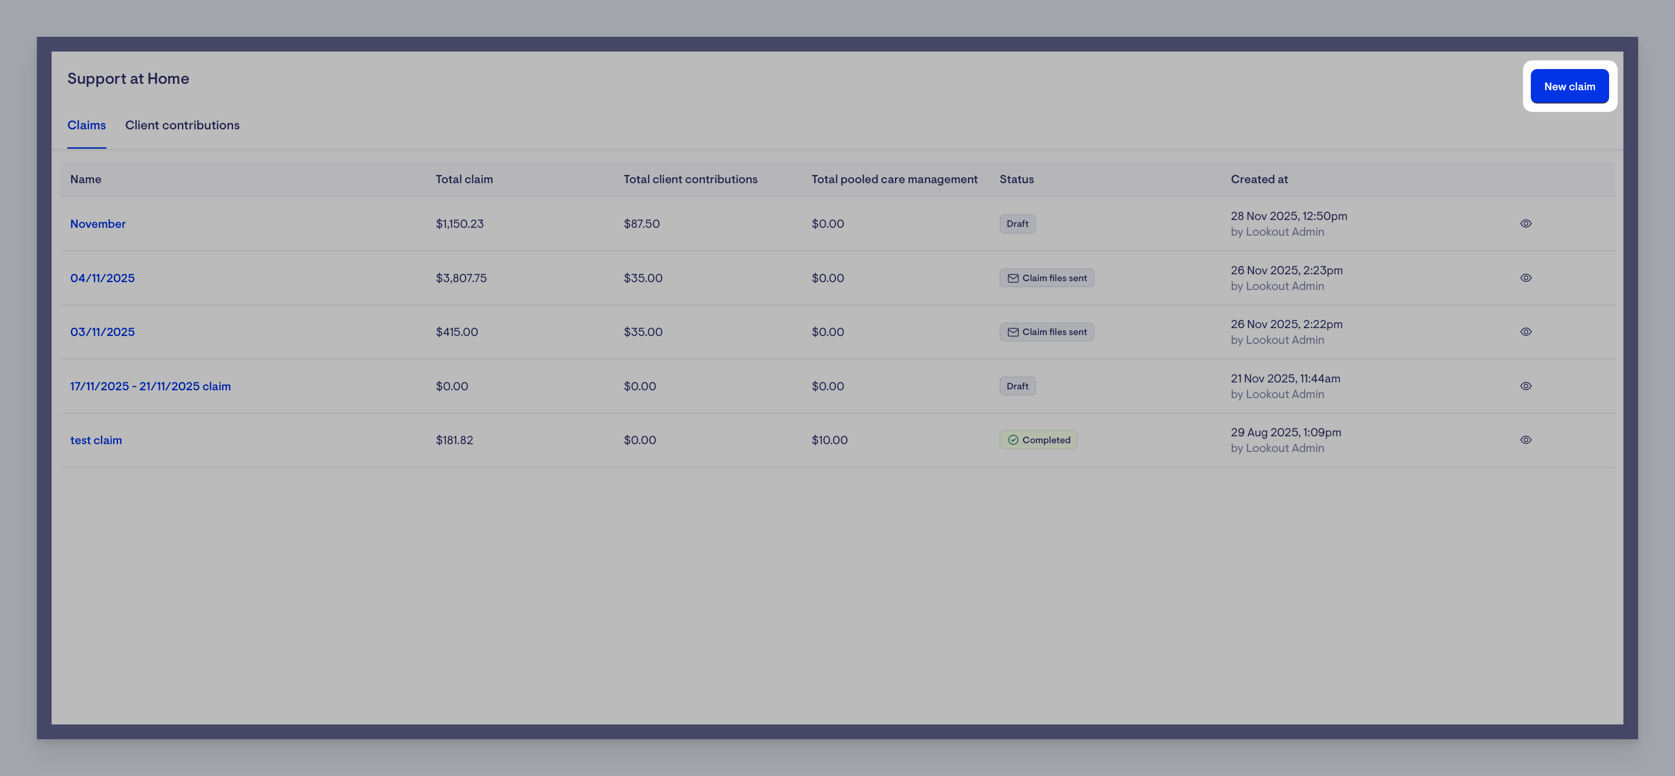Select the Claims tab
This screenshot has height=776, width=1675.
tap(86, 126)
